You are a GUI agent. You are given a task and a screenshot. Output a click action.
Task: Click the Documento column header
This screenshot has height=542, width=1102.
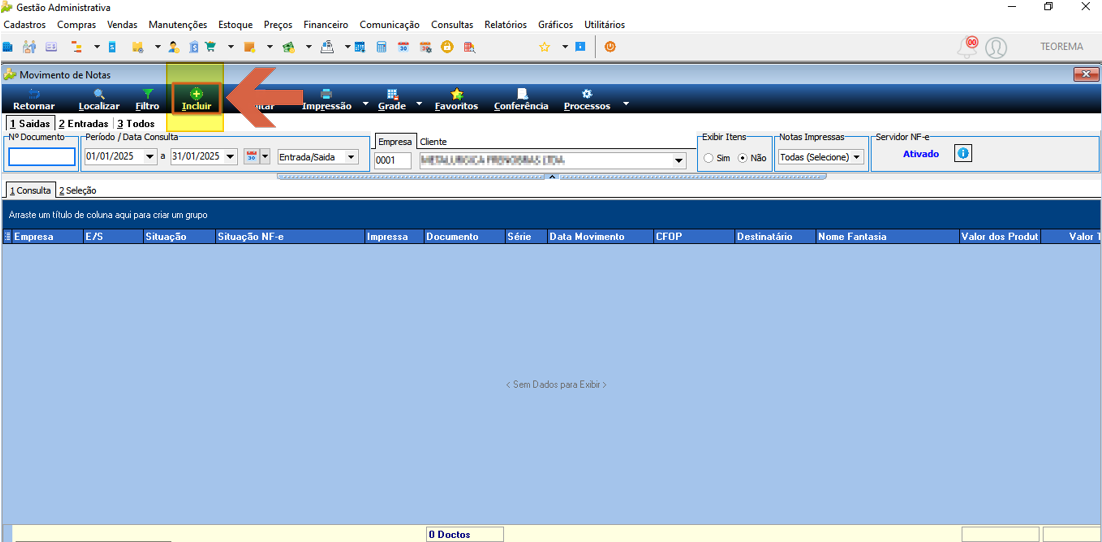point(465,237)
